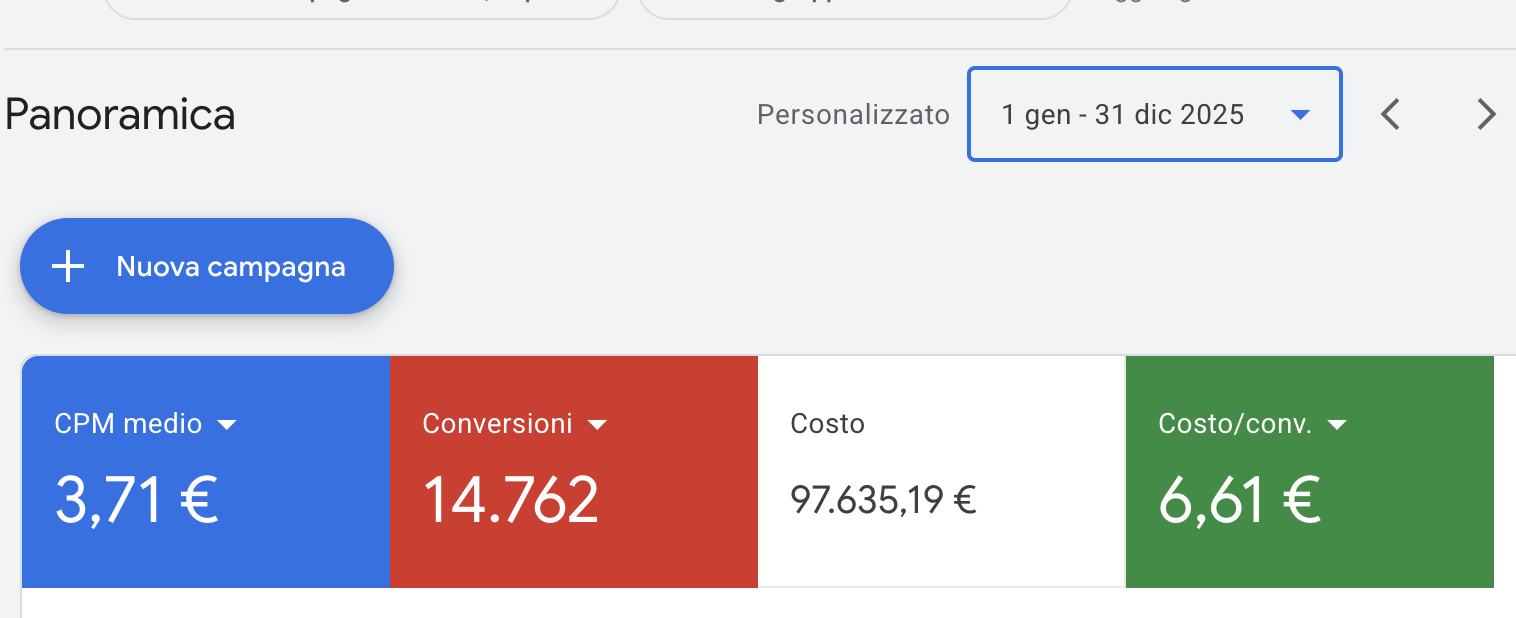The width and height of the screenshot is (1516, 618).
Task: Open the date range selector arrow icon
Action: point(1300,114)
